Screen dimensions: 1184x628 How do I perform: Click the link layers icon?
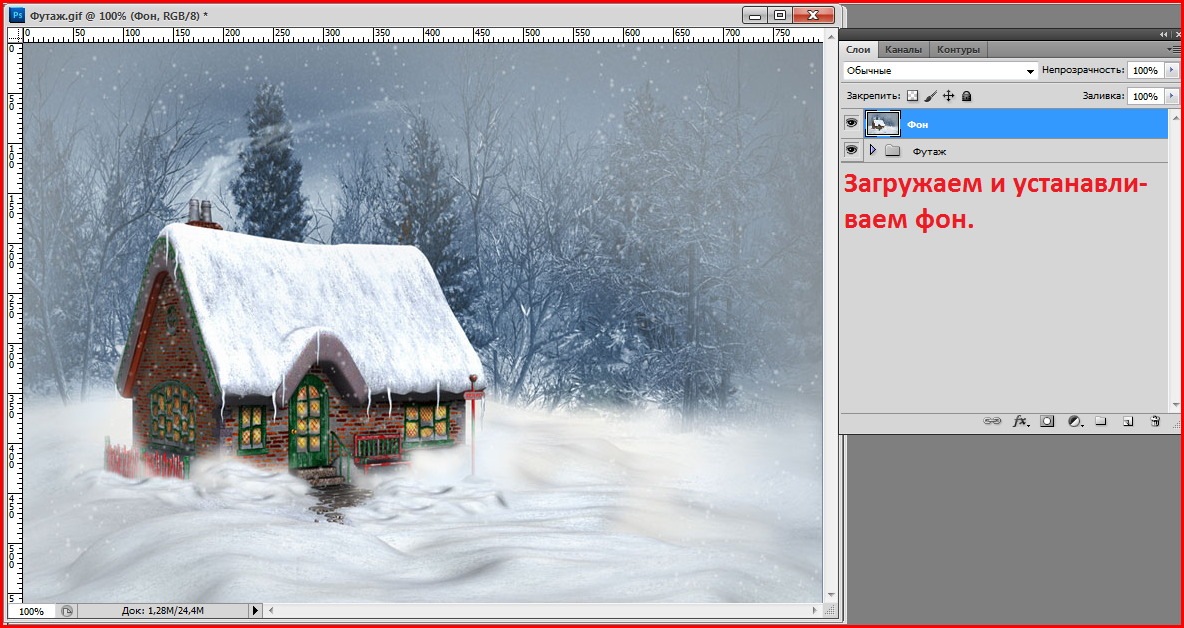(991, 422)
